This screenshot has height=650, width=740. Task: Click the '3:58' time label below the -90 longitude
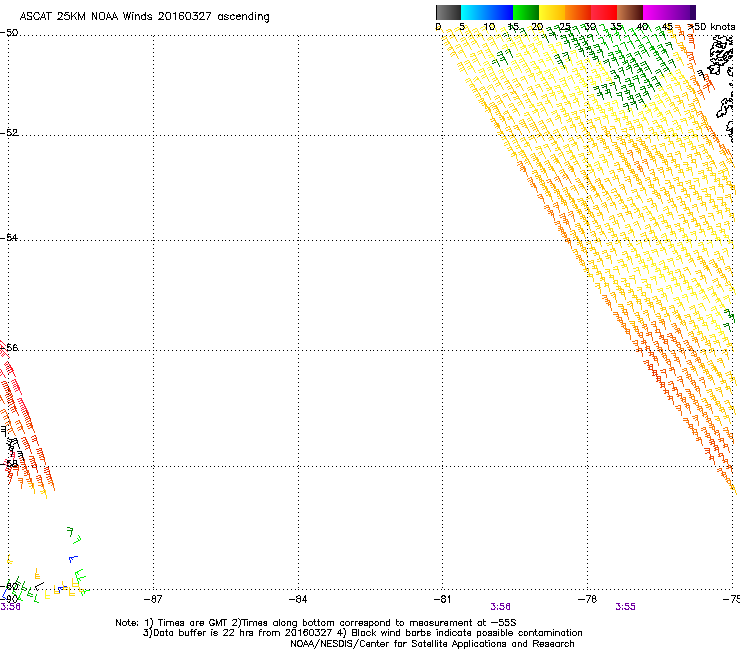(x=10, y=607)
